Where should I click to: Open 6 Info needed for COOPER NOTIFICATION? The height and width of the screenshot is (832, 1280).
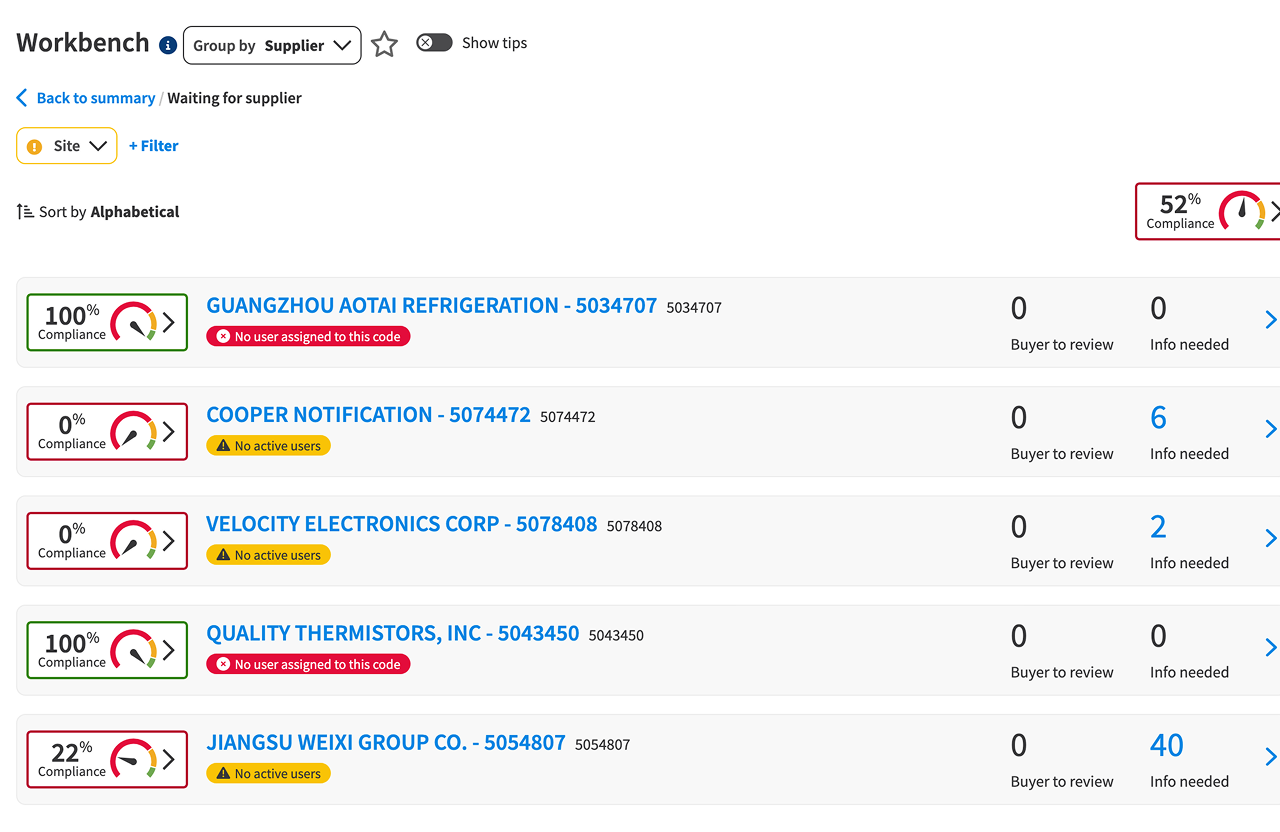click(x=1158, y=417)
